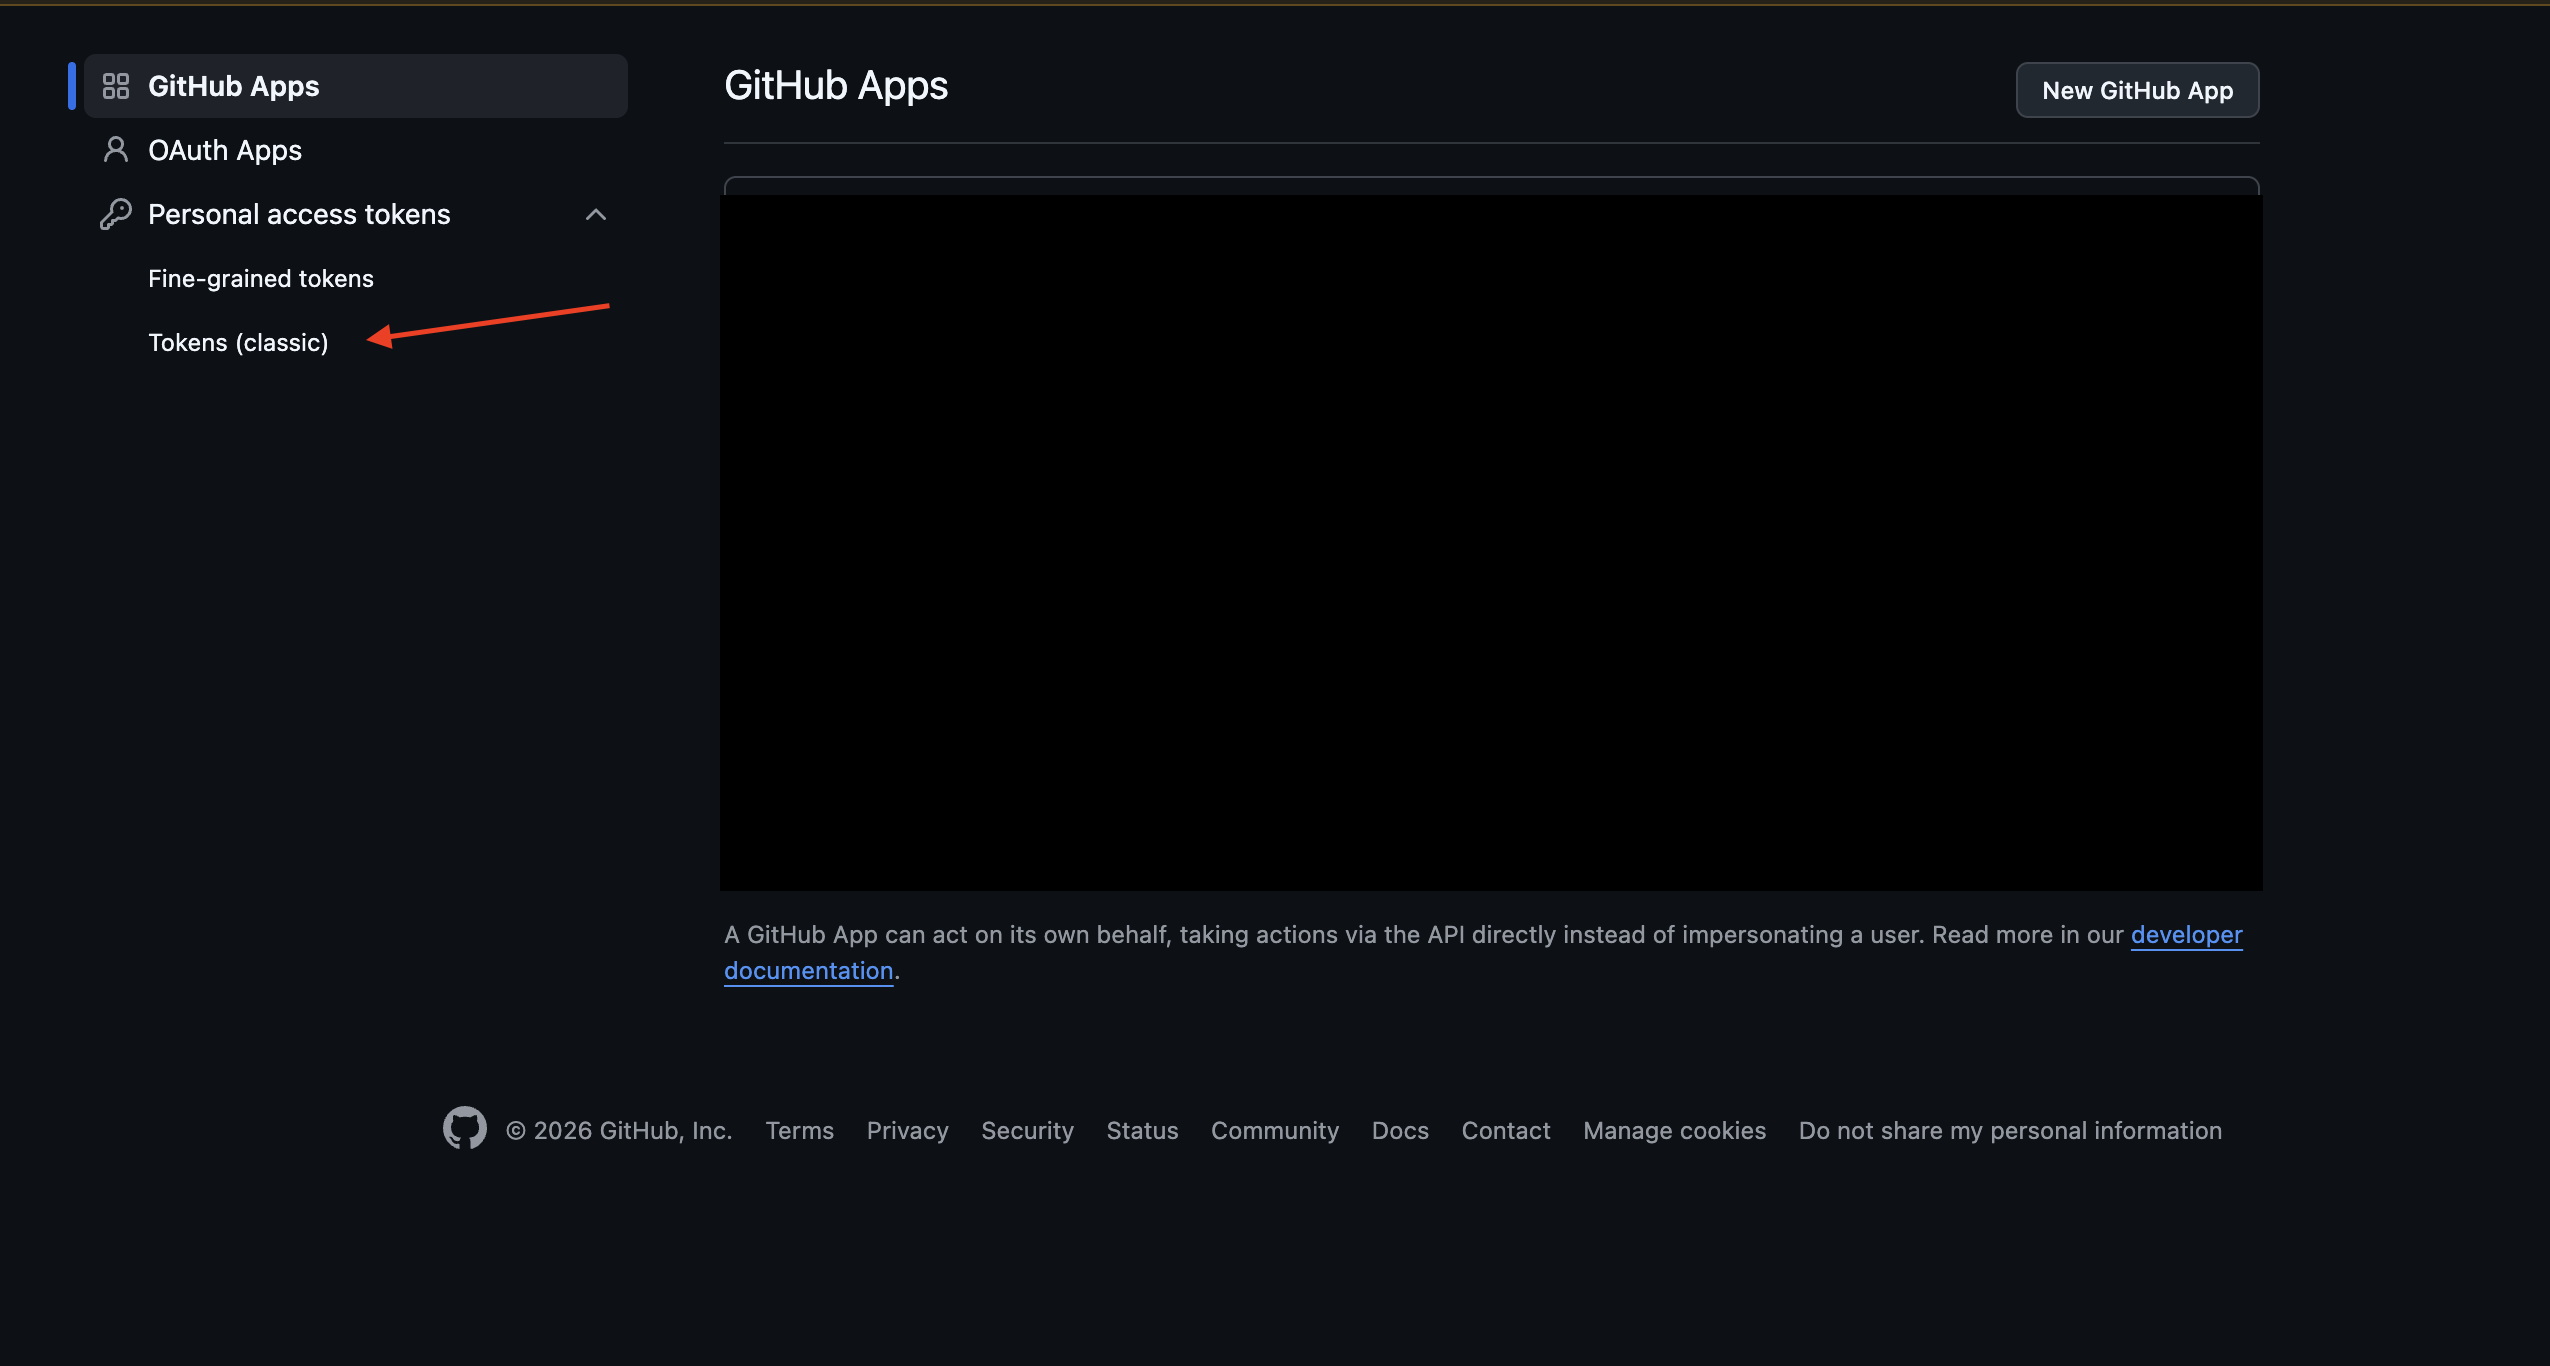Expand Personal access tokens via its chevron
Viewport: 2550px width, 1366px height.
coord(595,214)
